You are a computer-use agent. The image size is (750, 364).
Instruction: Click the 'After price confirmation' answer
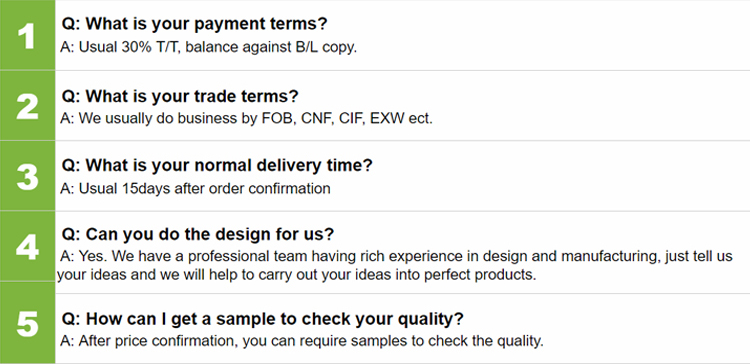point(302,341)
